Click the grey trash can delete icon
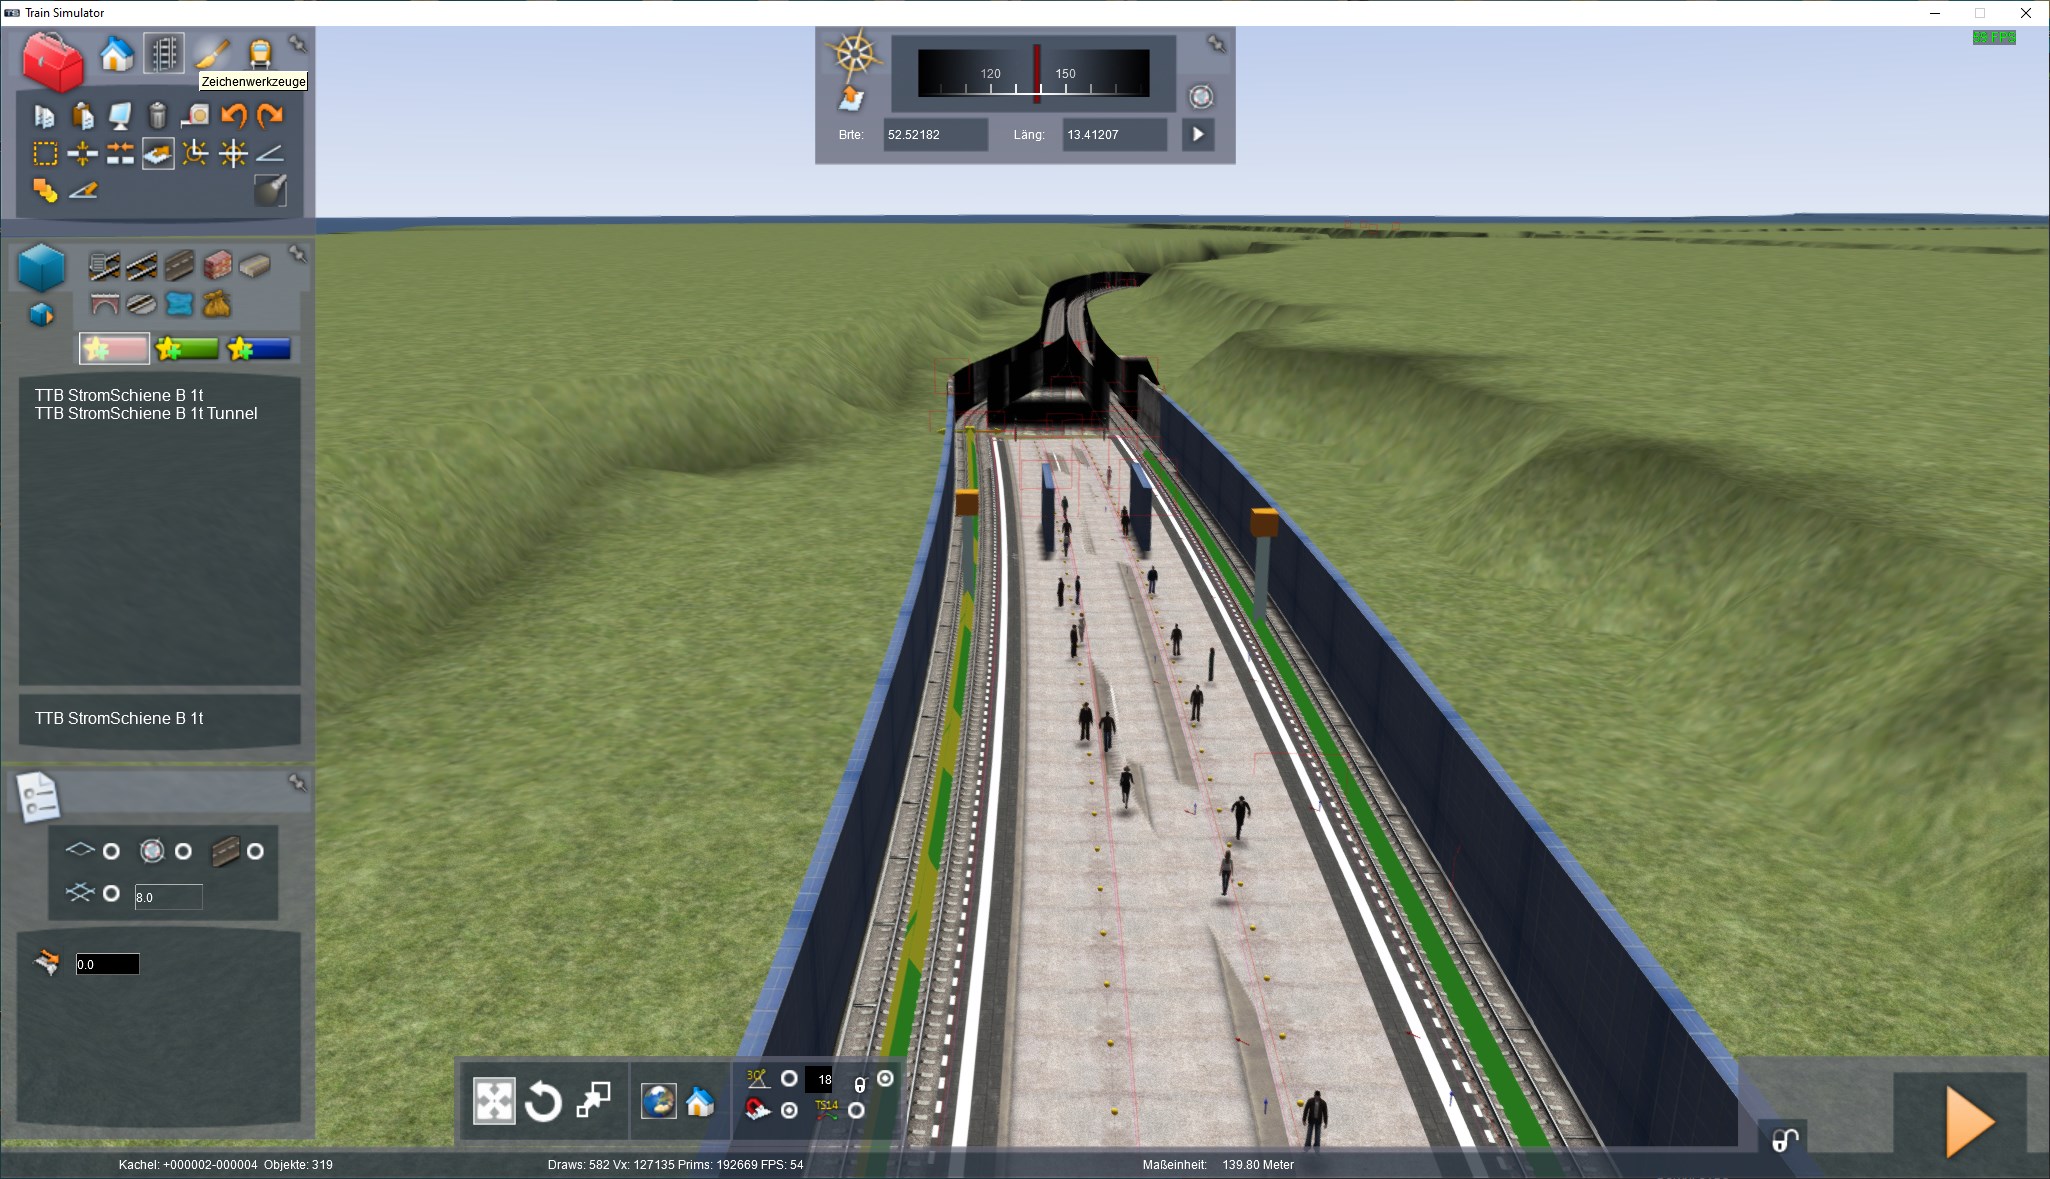Viewport: 2050px width, 1179px height. click(157, 116)
